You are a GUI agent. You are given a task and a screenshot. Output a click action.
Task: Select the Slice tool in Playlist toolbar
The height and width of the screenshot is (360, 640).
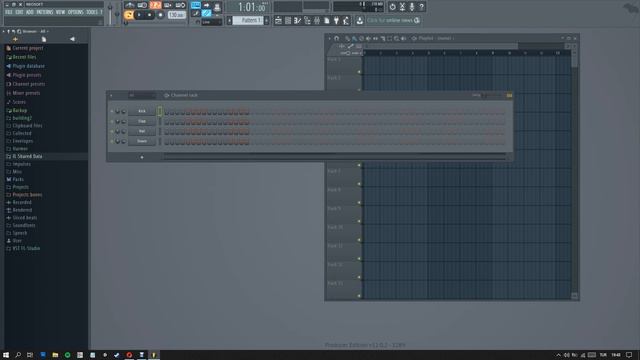[x=382, y=38]
